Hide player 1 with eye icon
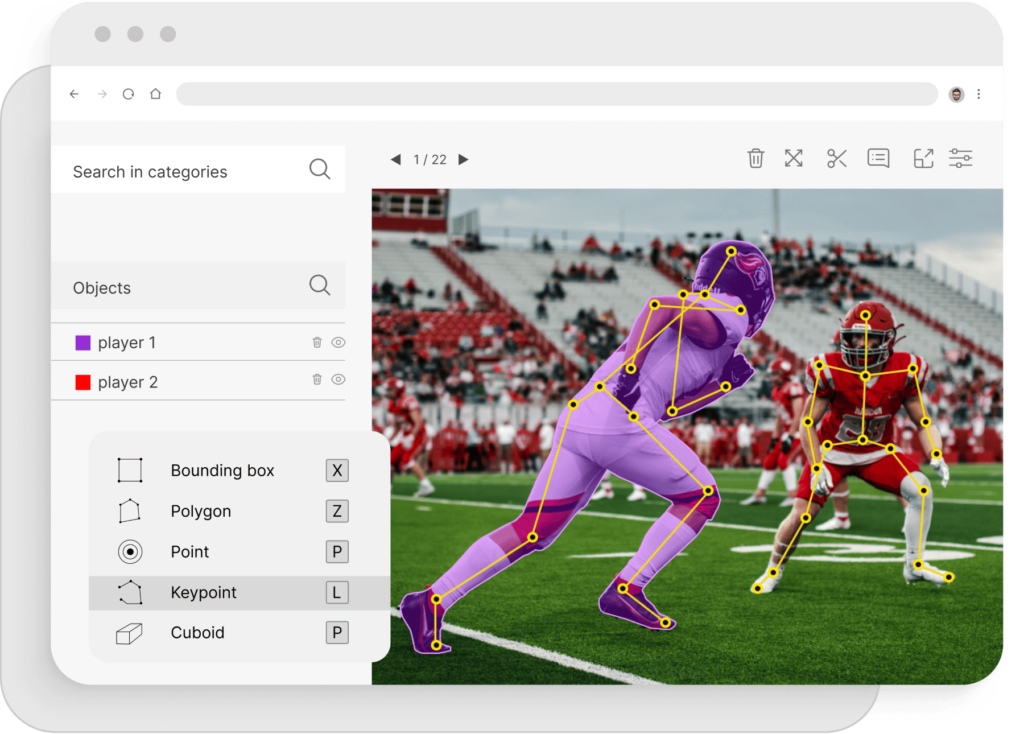Image resolution: width=1024 pixels, height=734 pixels. pyautogui.click(x=338, y=342)
